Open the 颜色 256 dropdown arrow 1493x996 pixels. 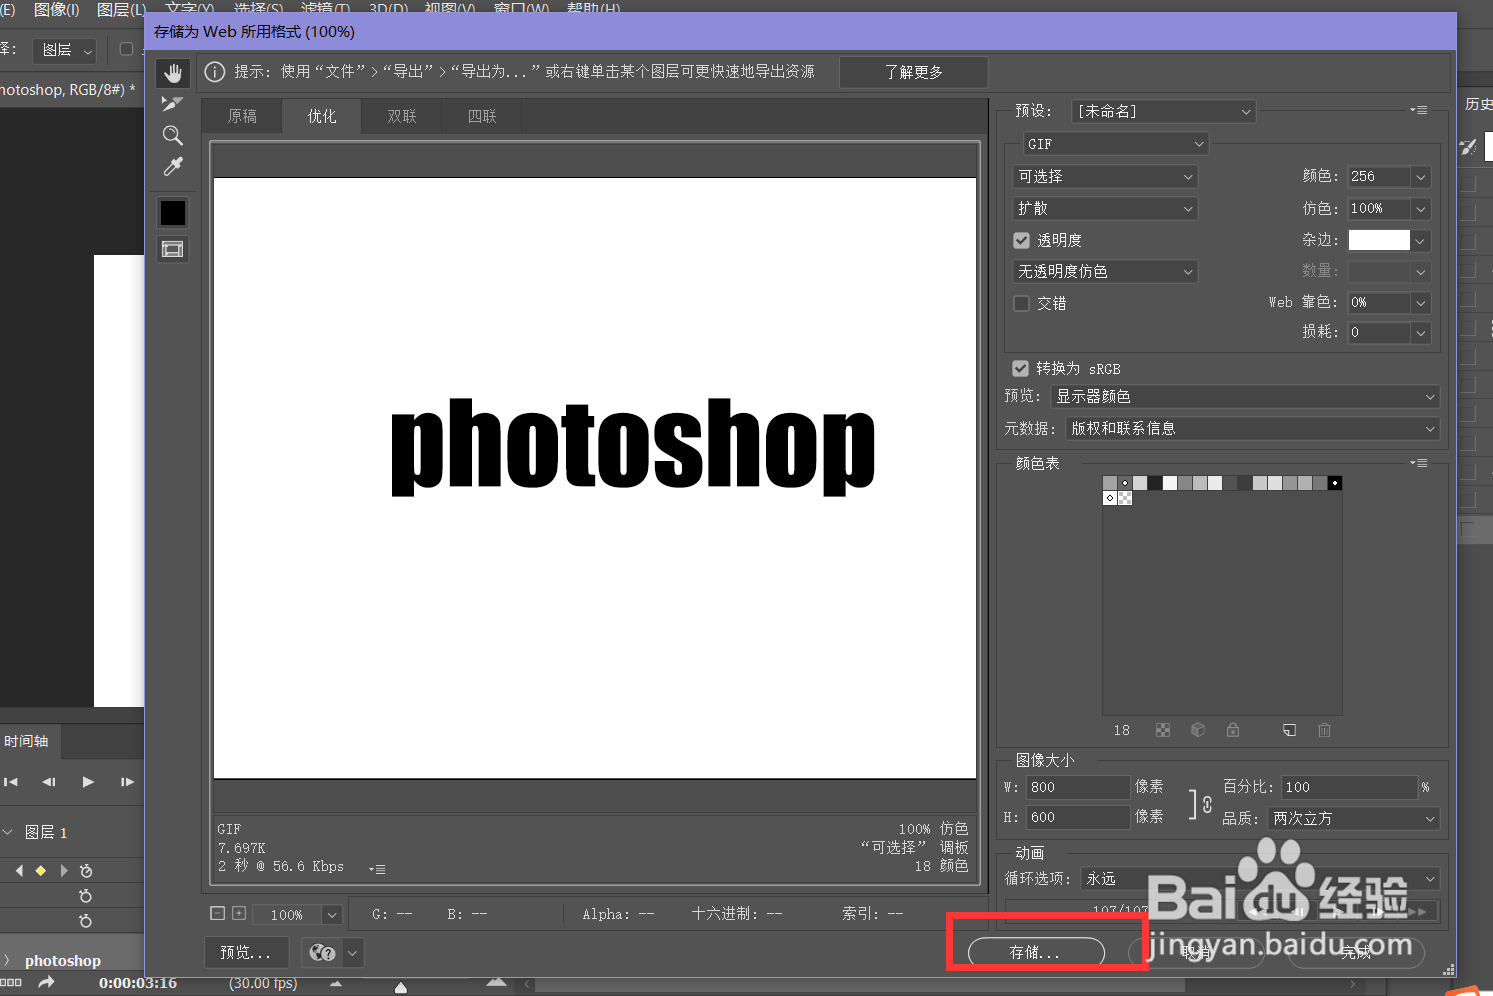(1420, 177)
